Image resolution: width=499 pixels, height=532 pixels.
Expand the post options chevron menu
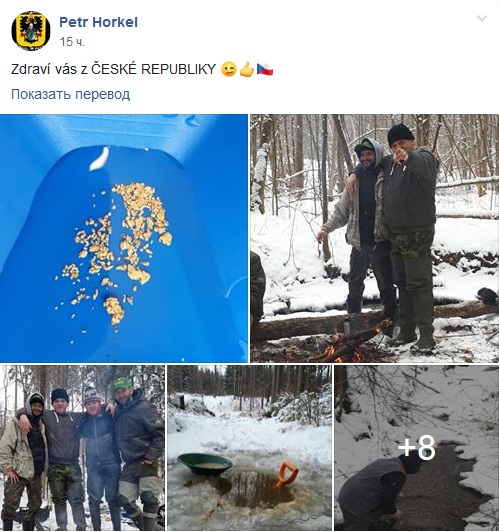coord(482,18)
